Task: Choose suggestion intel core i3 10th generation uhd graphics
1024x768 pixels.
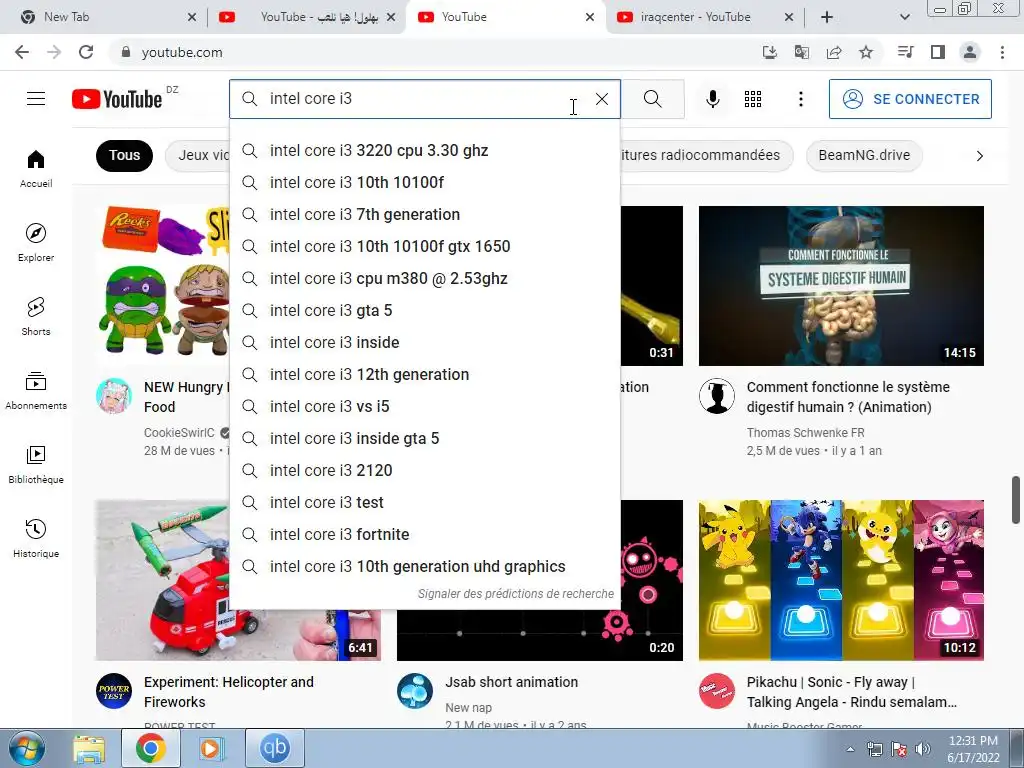Action: pos(424,566)
